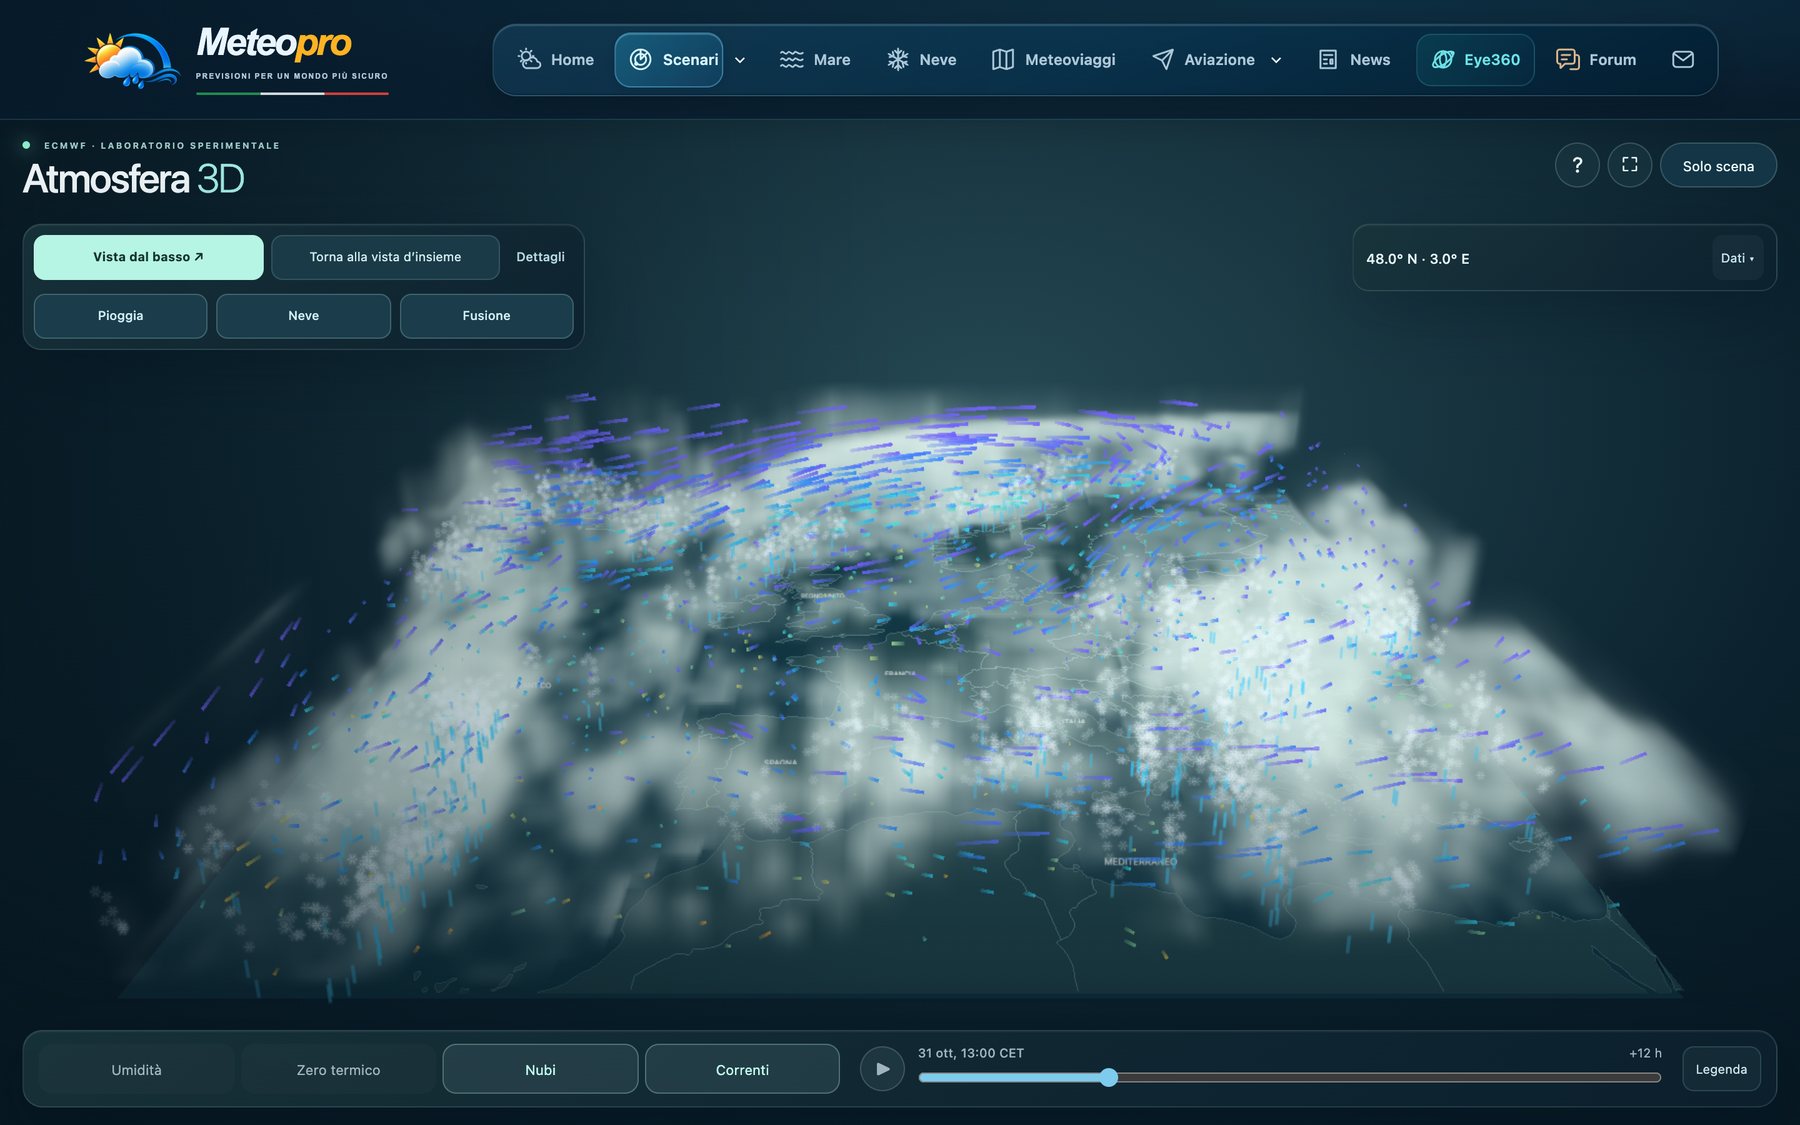Open the help question-mark button
The width and height of the screenshot is (1800, 1125).
(x=1577, y=165)
